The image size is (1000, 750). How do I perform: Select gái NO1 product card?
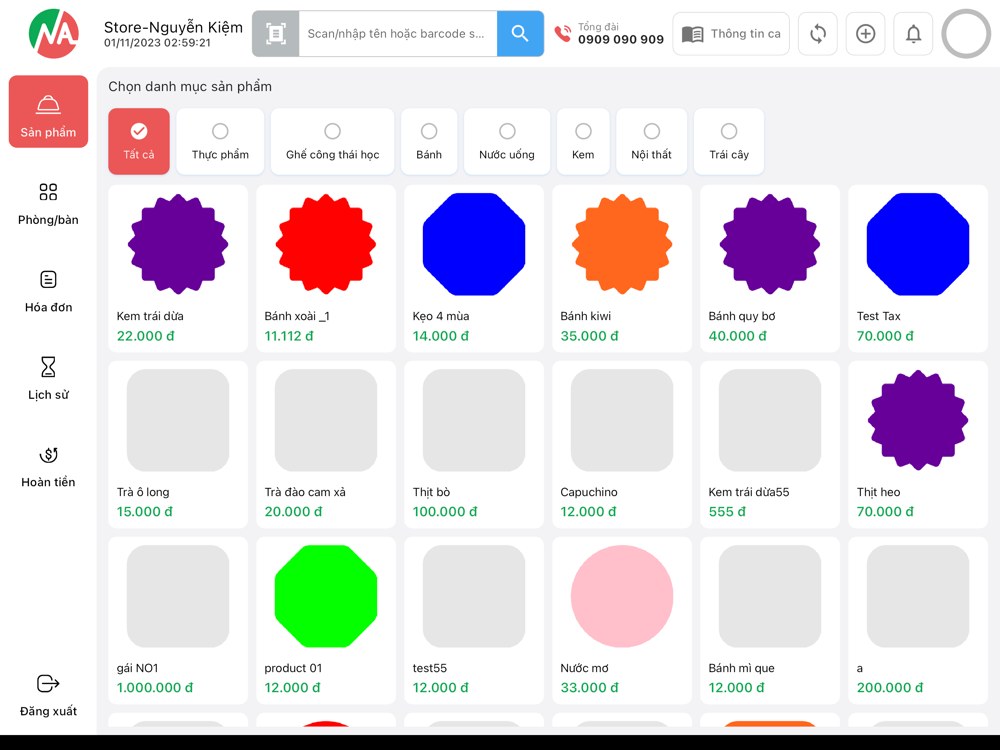[x=178, y=621]
